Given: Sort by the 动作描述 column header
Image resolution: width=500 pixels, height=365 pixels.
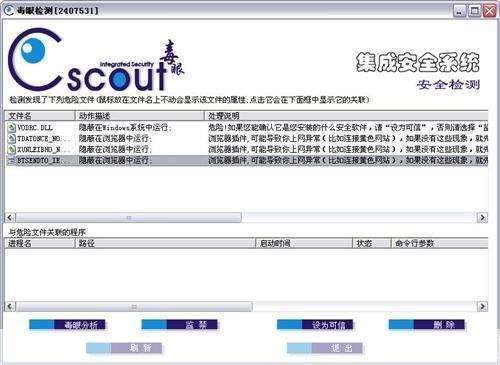Looking at the screenshot, I should coord(139,116).
